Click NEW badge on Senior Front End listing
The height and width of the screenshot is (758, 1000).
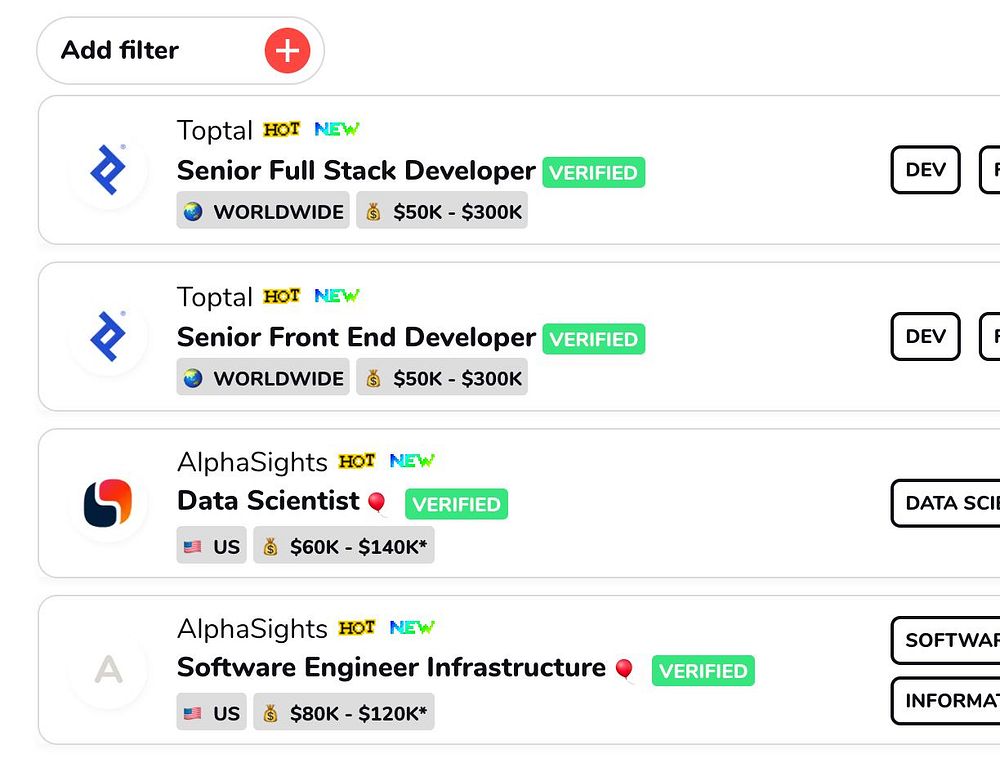click(337, 296)
